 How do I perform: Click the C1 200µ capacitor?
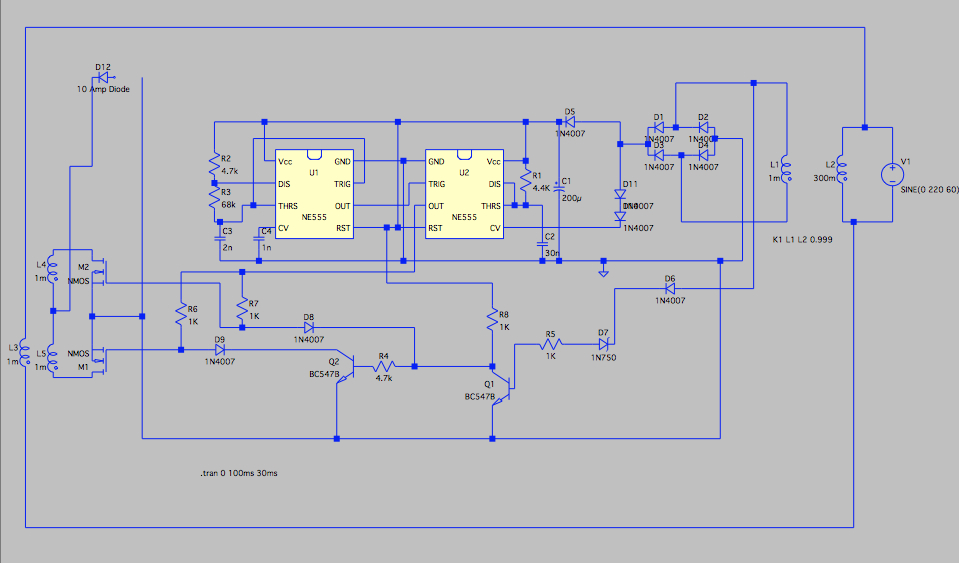[559, 189]
